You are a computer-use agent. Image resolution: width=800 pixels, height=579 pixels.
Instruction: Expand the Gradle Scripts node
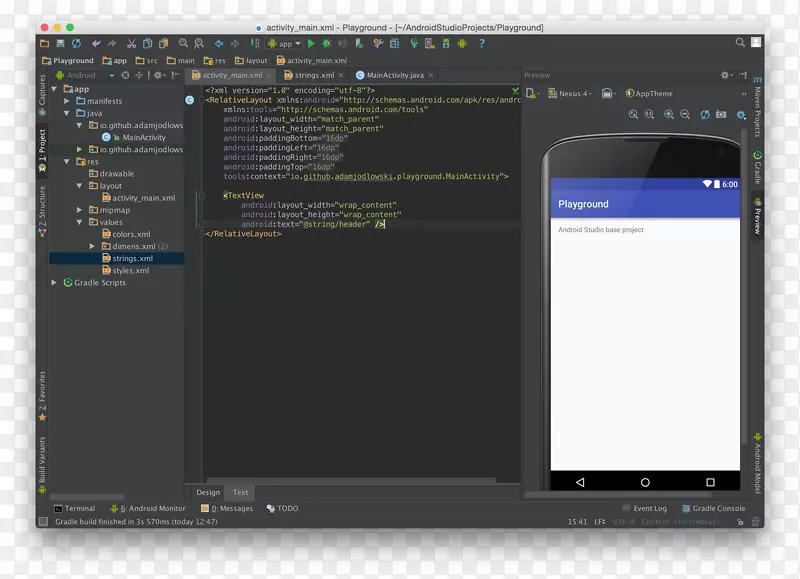pyautogui.click(x=53, y=282)
